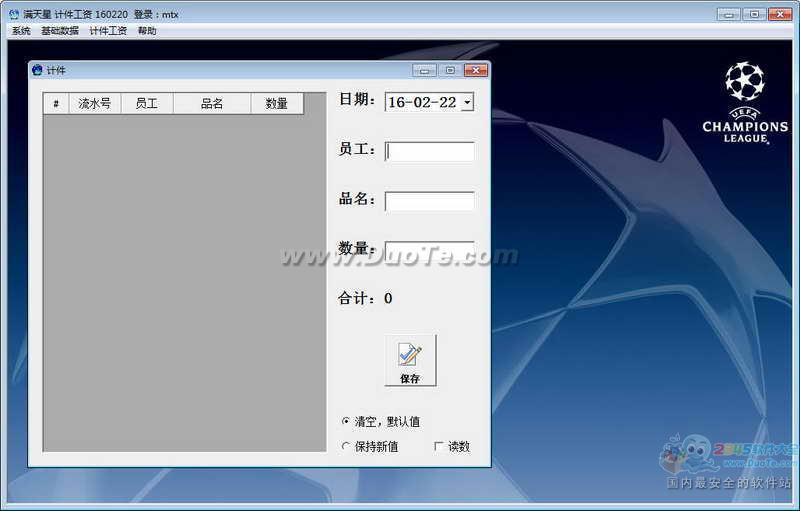Click the # column header

[x=56, y=104]
